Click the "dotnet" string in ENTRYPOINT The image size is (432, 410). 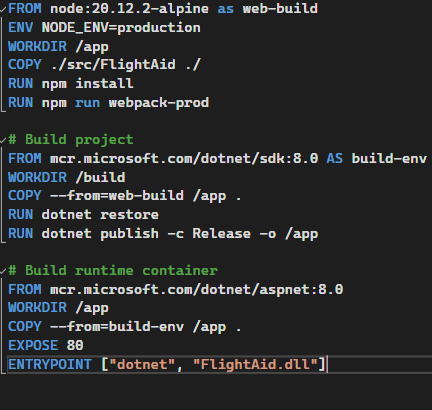tap(142, 364)
